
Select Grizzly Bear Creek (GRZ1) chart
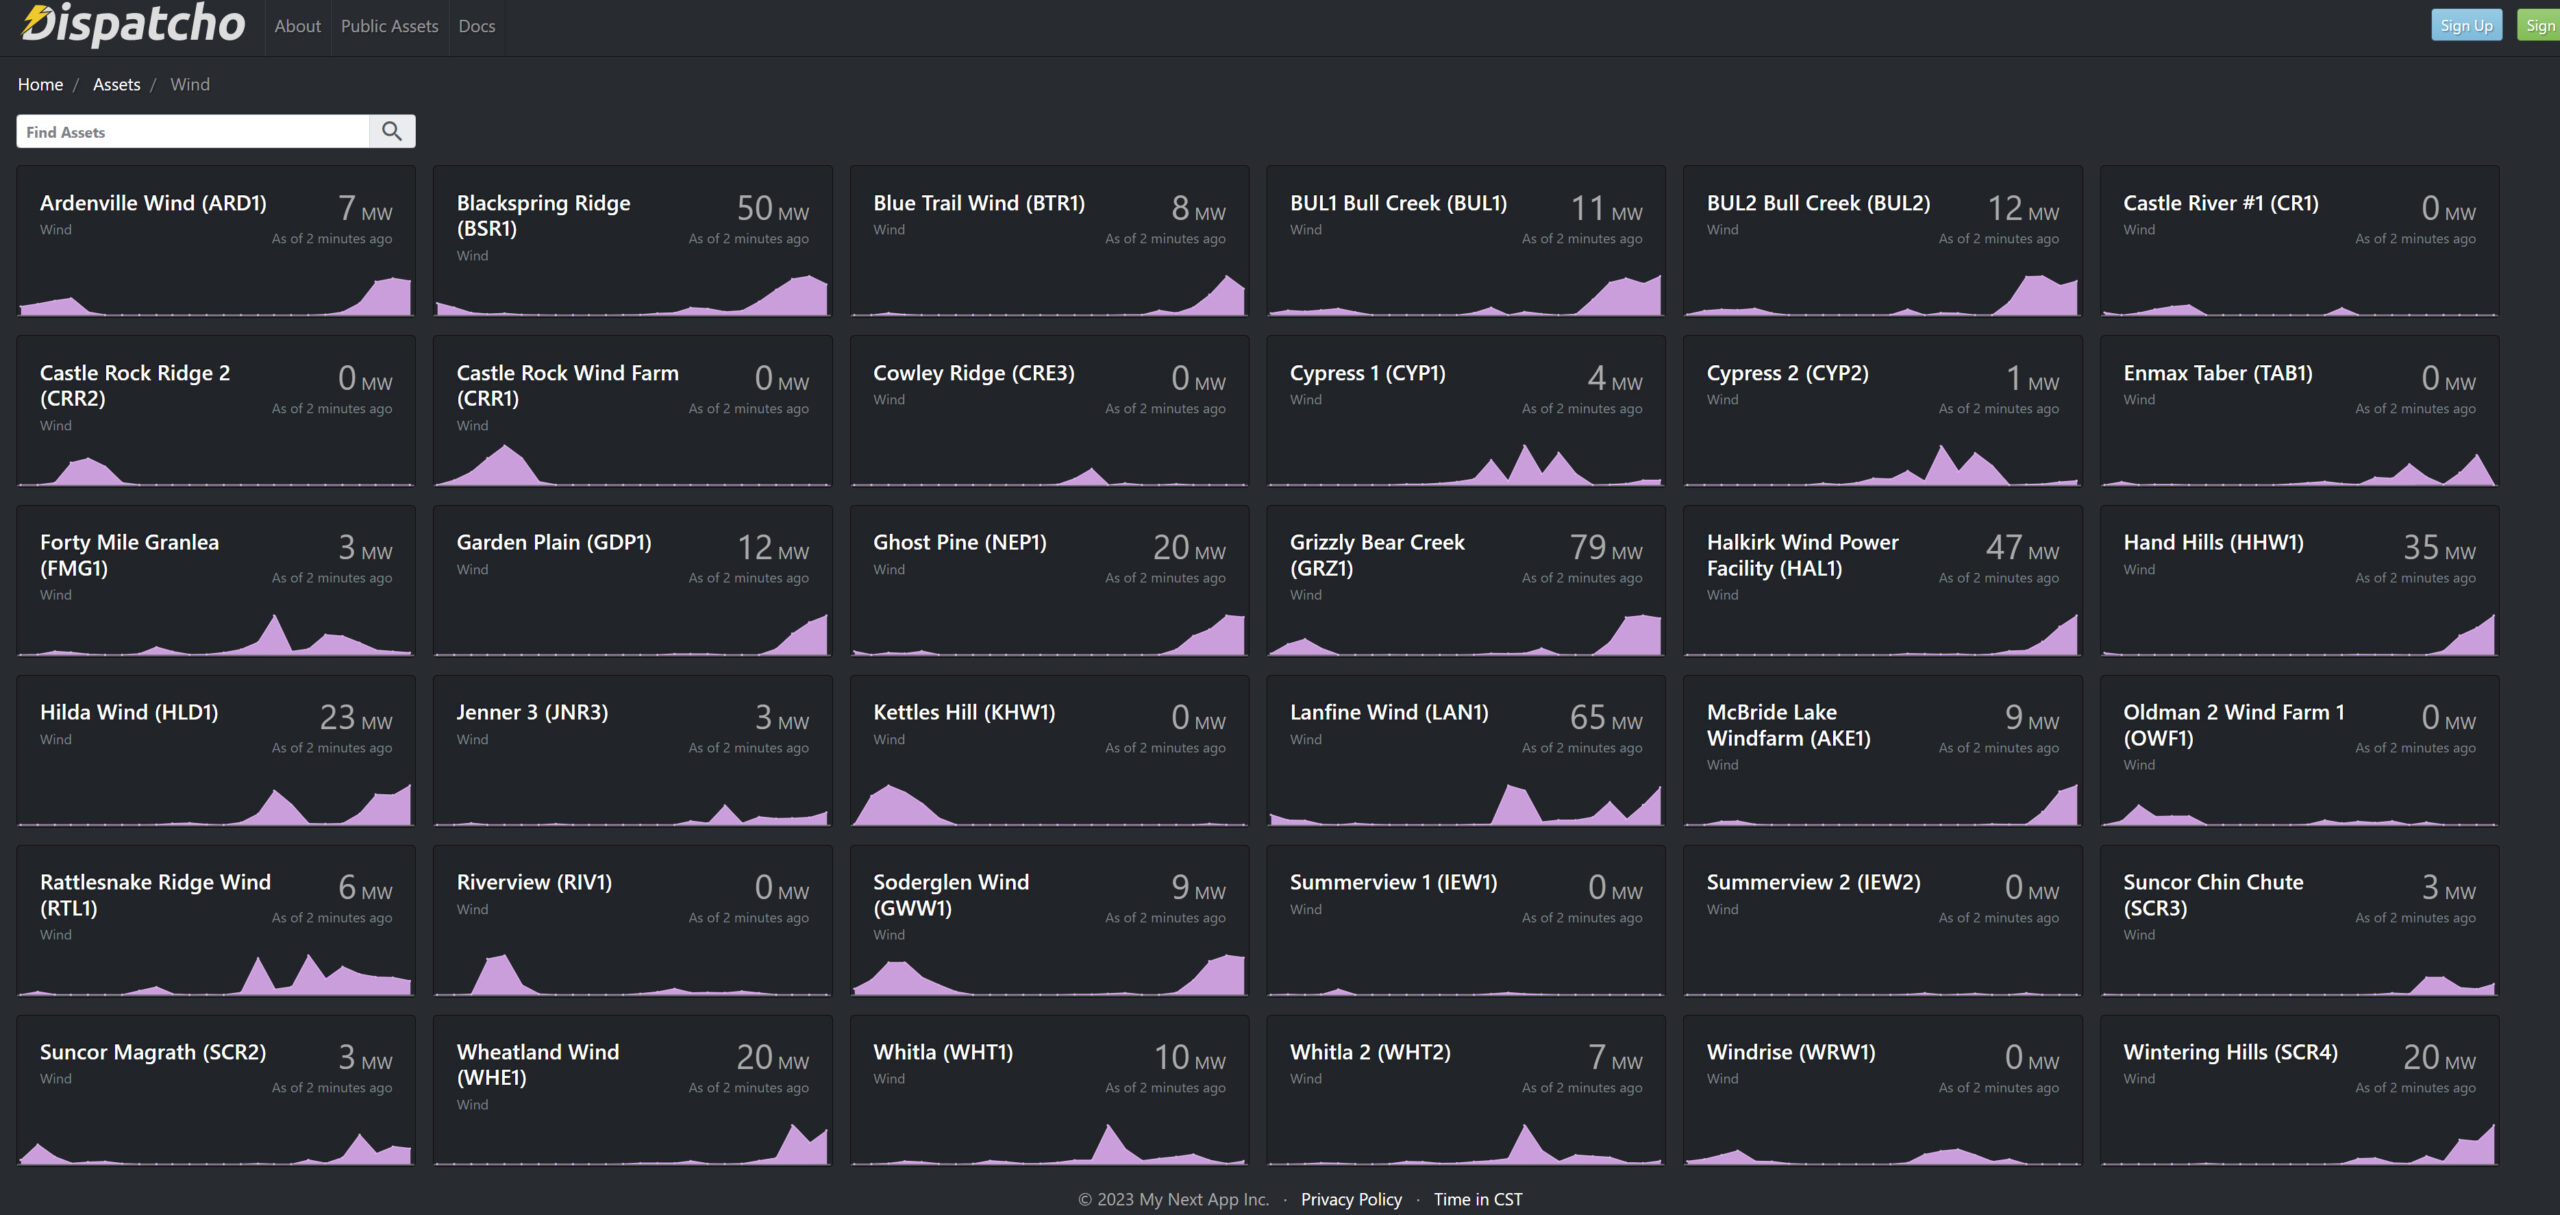coord(1465,635)
